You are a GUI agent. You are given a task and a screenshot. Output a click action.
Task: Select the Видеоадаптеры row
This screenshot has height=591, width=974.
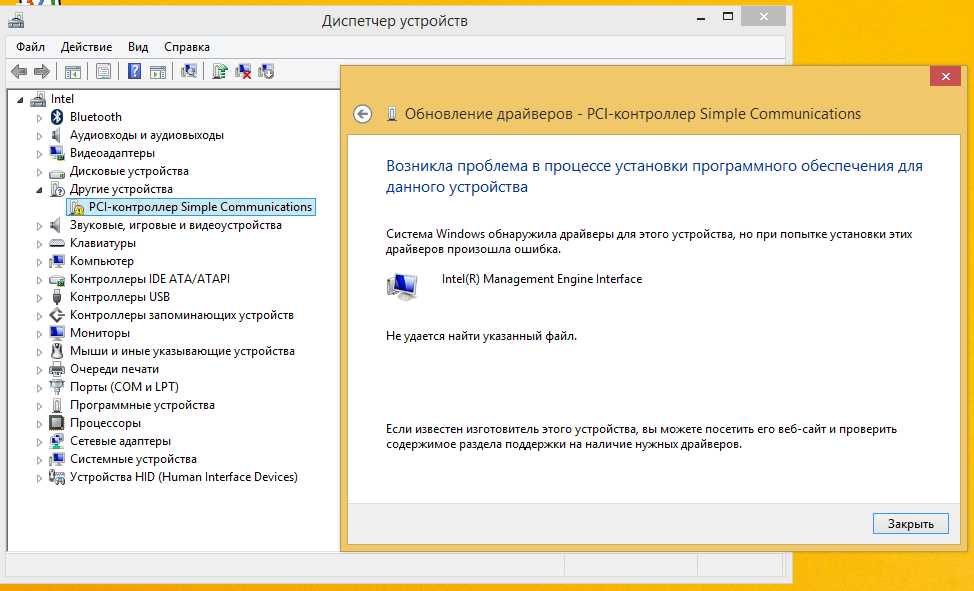tap(112, 153)
